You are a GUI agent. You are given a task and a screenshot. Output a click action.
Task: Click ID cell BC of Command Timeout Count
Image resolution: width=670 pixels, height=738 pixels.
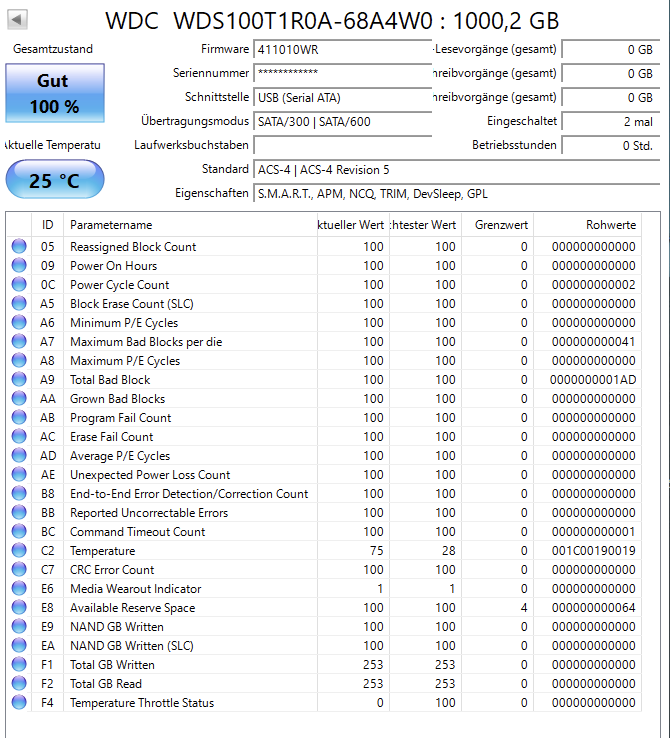pyautogui.click(x=48, y=532)
